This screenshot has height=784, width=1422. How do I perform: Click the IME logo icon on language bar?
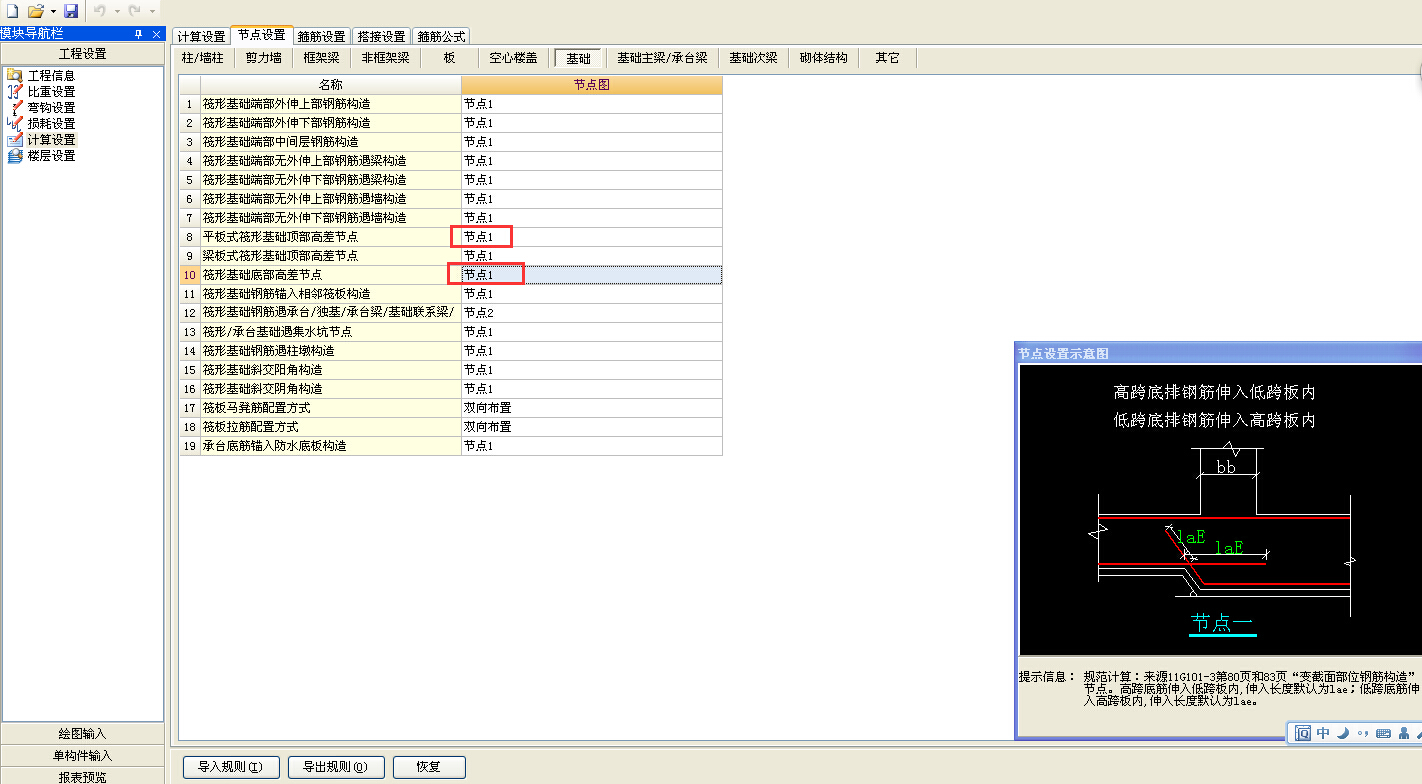[x=1303, y=733]
